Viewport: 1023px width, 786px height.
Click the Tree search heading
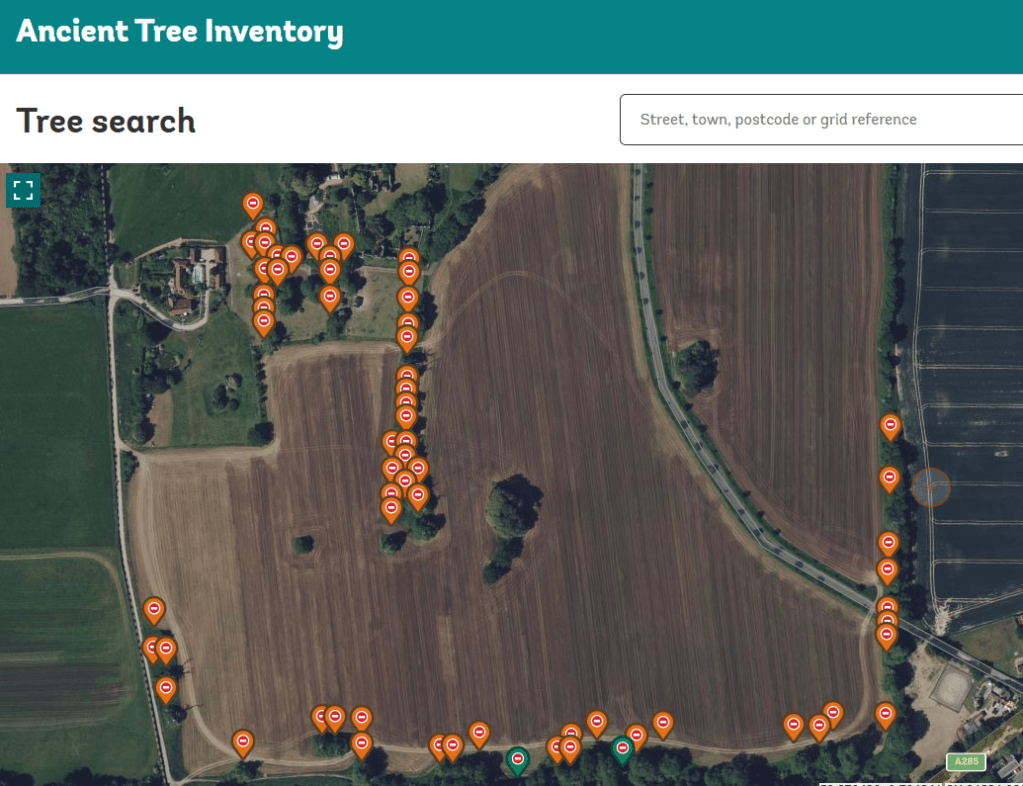click(106, 121)
